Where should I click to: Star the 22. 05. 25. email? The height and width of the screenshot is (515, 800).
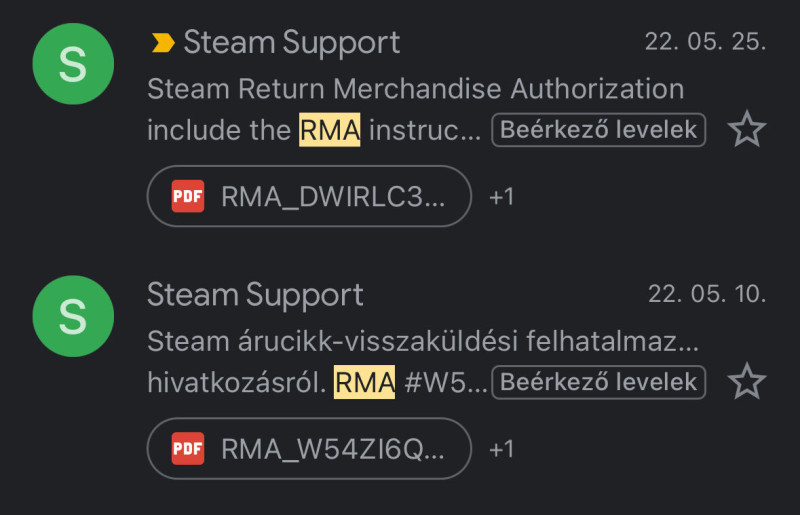746,130
